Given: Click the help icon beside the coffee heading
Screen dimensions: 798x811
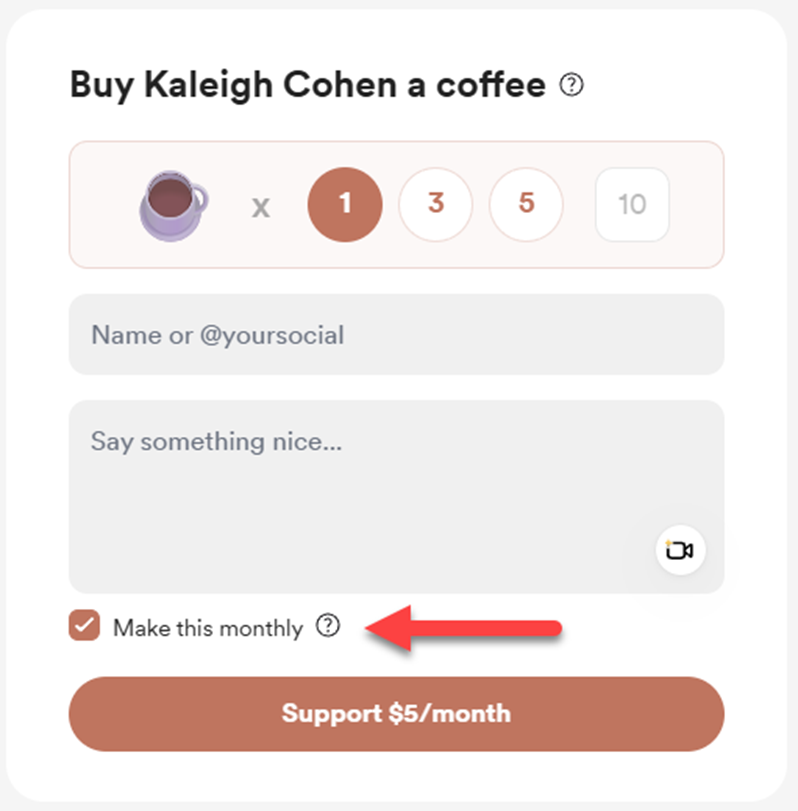Looking at the screenshot, I should 571,86.
